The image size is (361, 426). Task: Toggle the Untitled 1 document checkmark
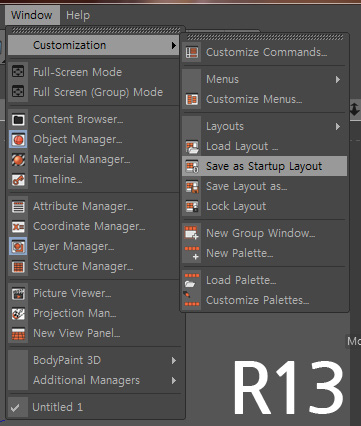[15, 407]
